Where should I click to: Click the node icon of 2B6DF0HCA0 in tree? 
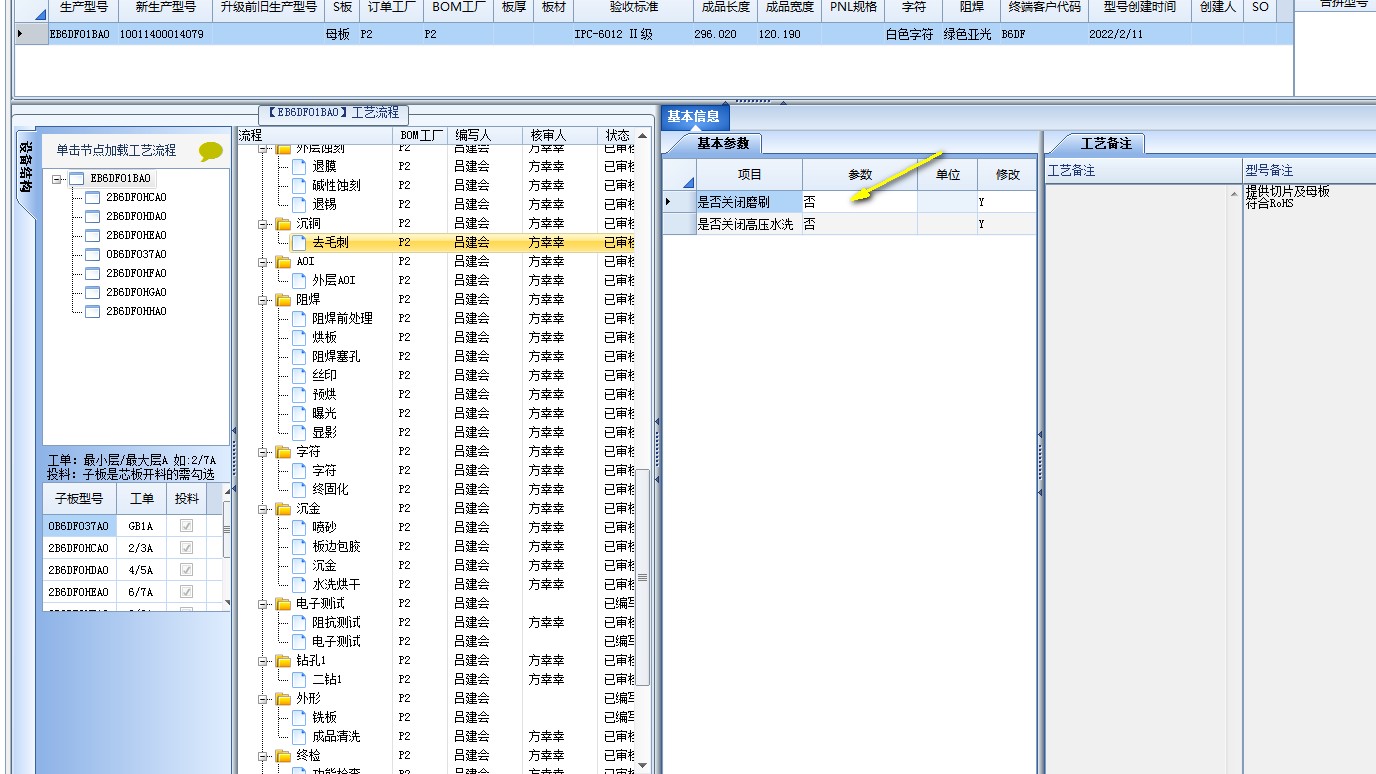coord(93,197)
